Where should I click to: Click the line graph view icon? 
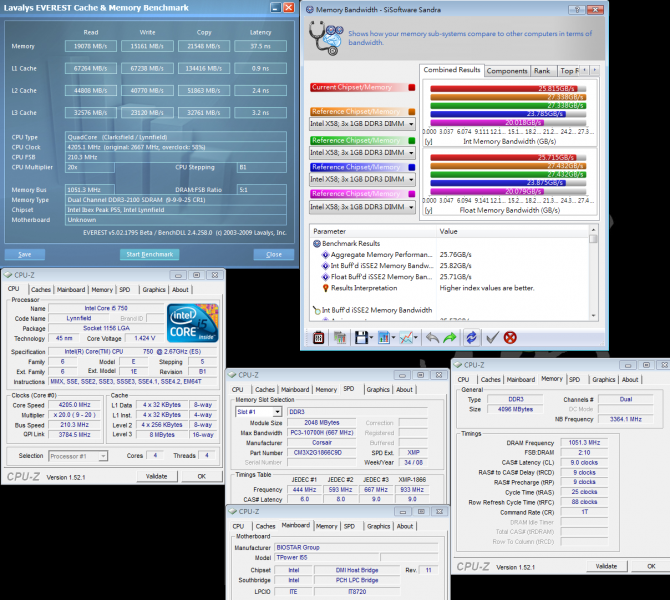coord(407,338)
